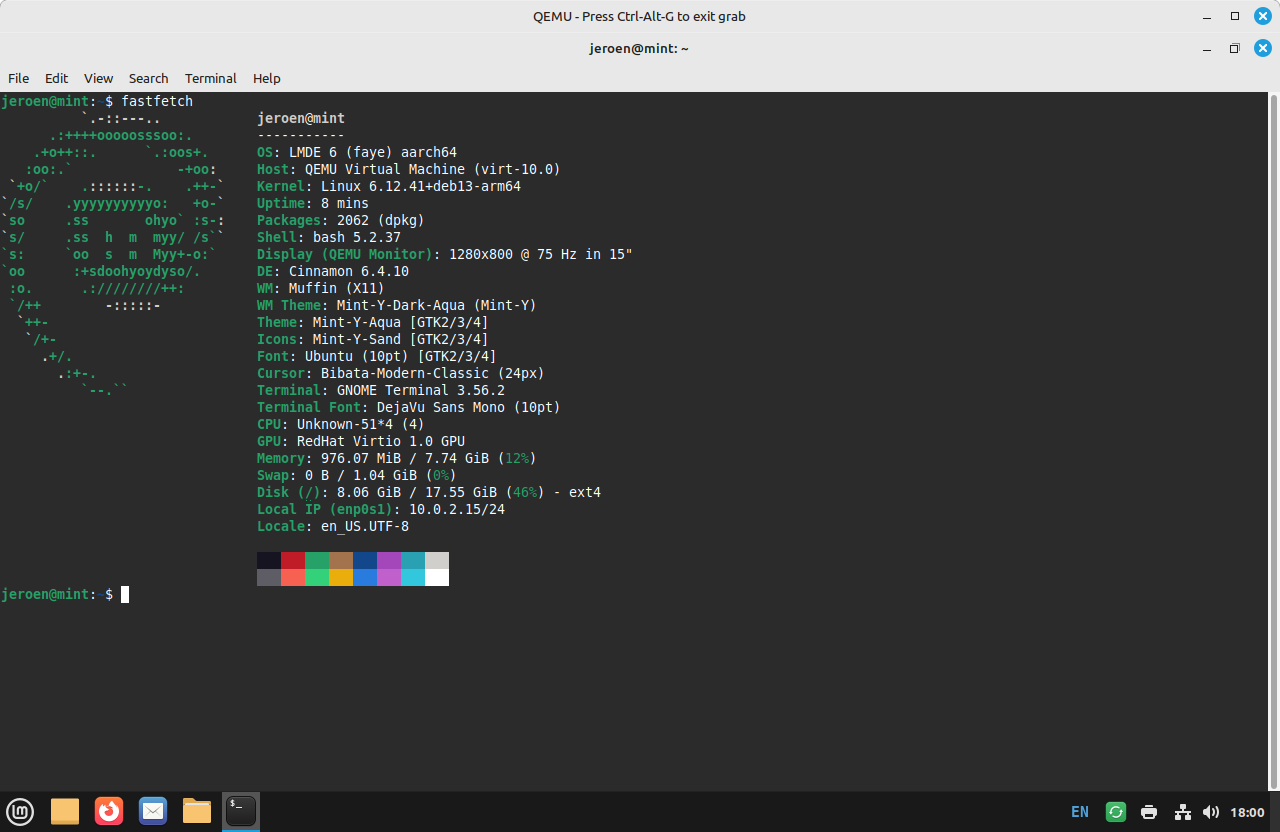Click the 'Theme: Mint-Y-Aqua' line

coord(373,322)
